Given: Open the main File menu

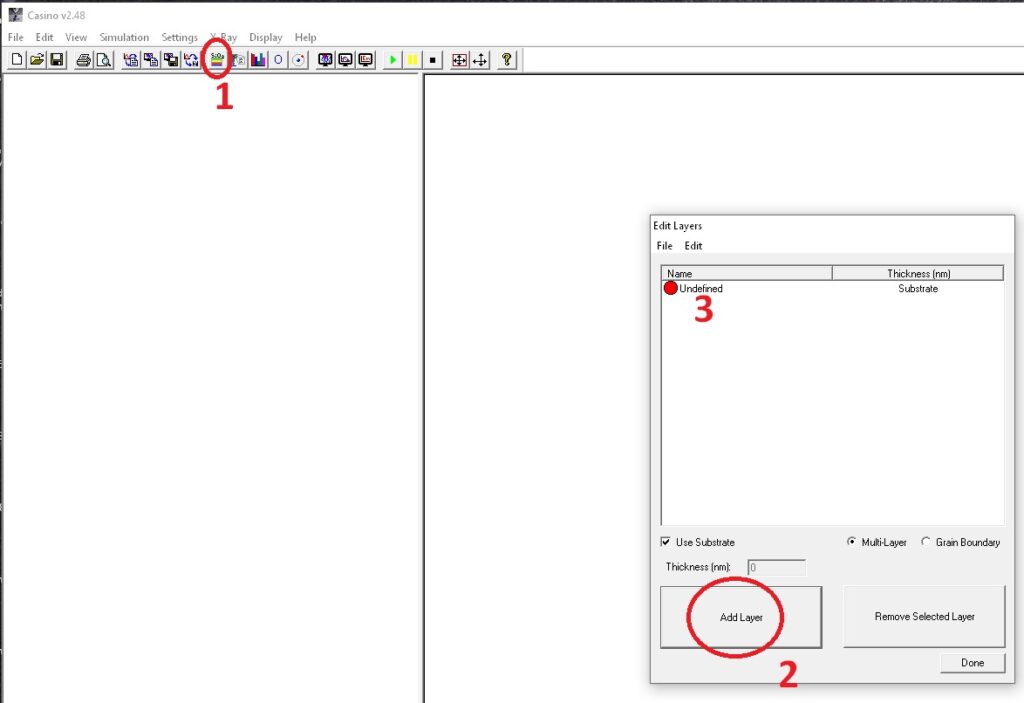Looking at the screenshot, I should 16,37.
